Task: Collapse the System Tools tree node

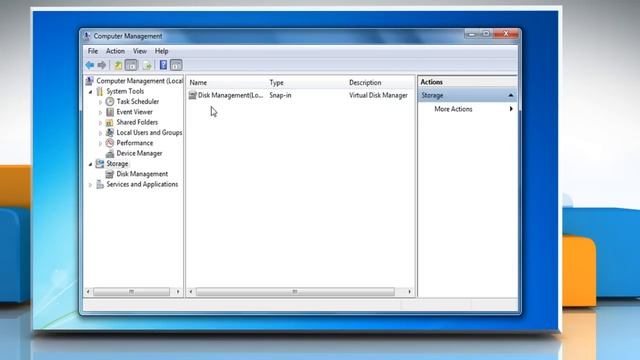Action: pos(90,92)
